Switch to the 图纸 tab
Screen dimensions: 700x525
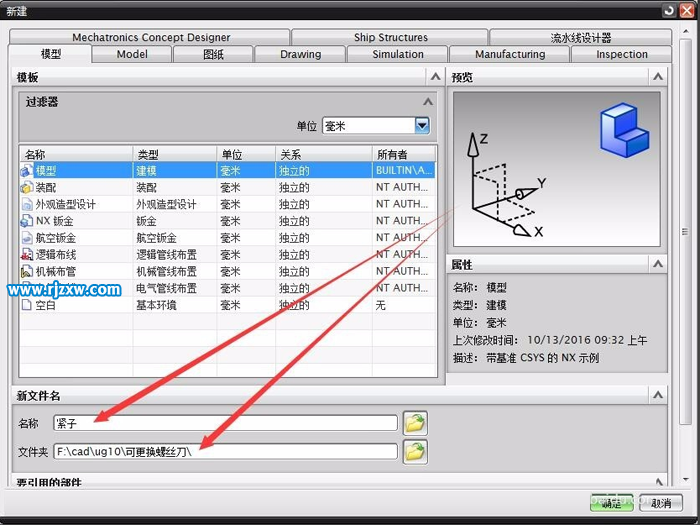click(213, 54)
